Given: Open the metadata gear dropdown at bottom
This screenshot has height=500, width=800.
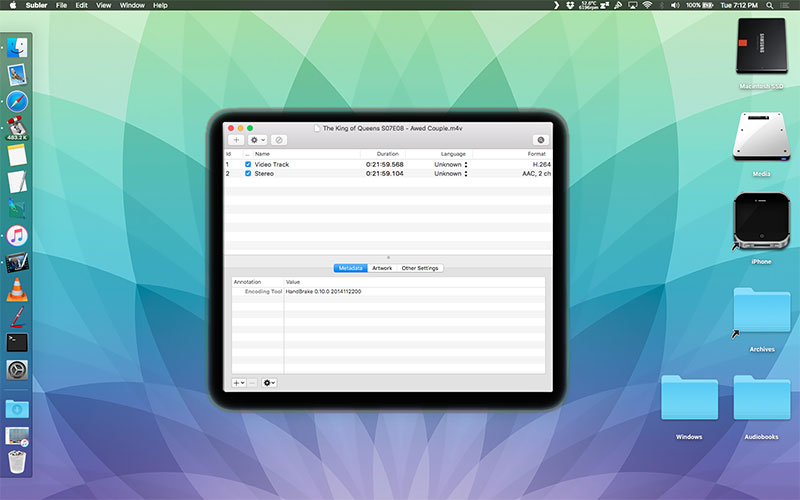Looking at the screenshot, I should coord(269,383).
